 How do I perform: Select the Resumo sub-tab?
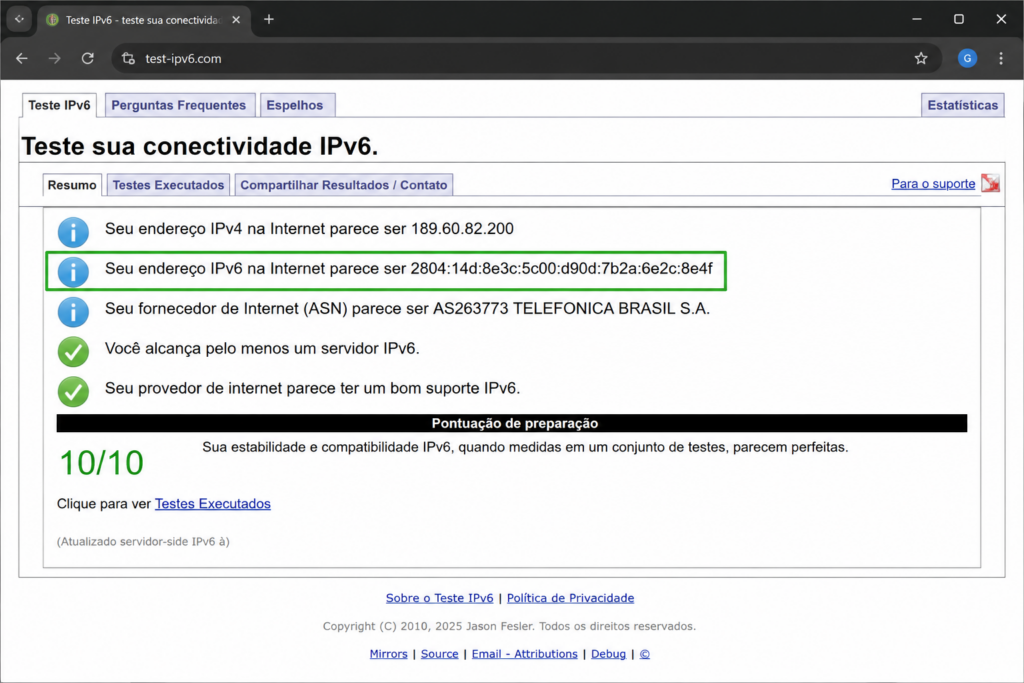(x=72, y=185)
